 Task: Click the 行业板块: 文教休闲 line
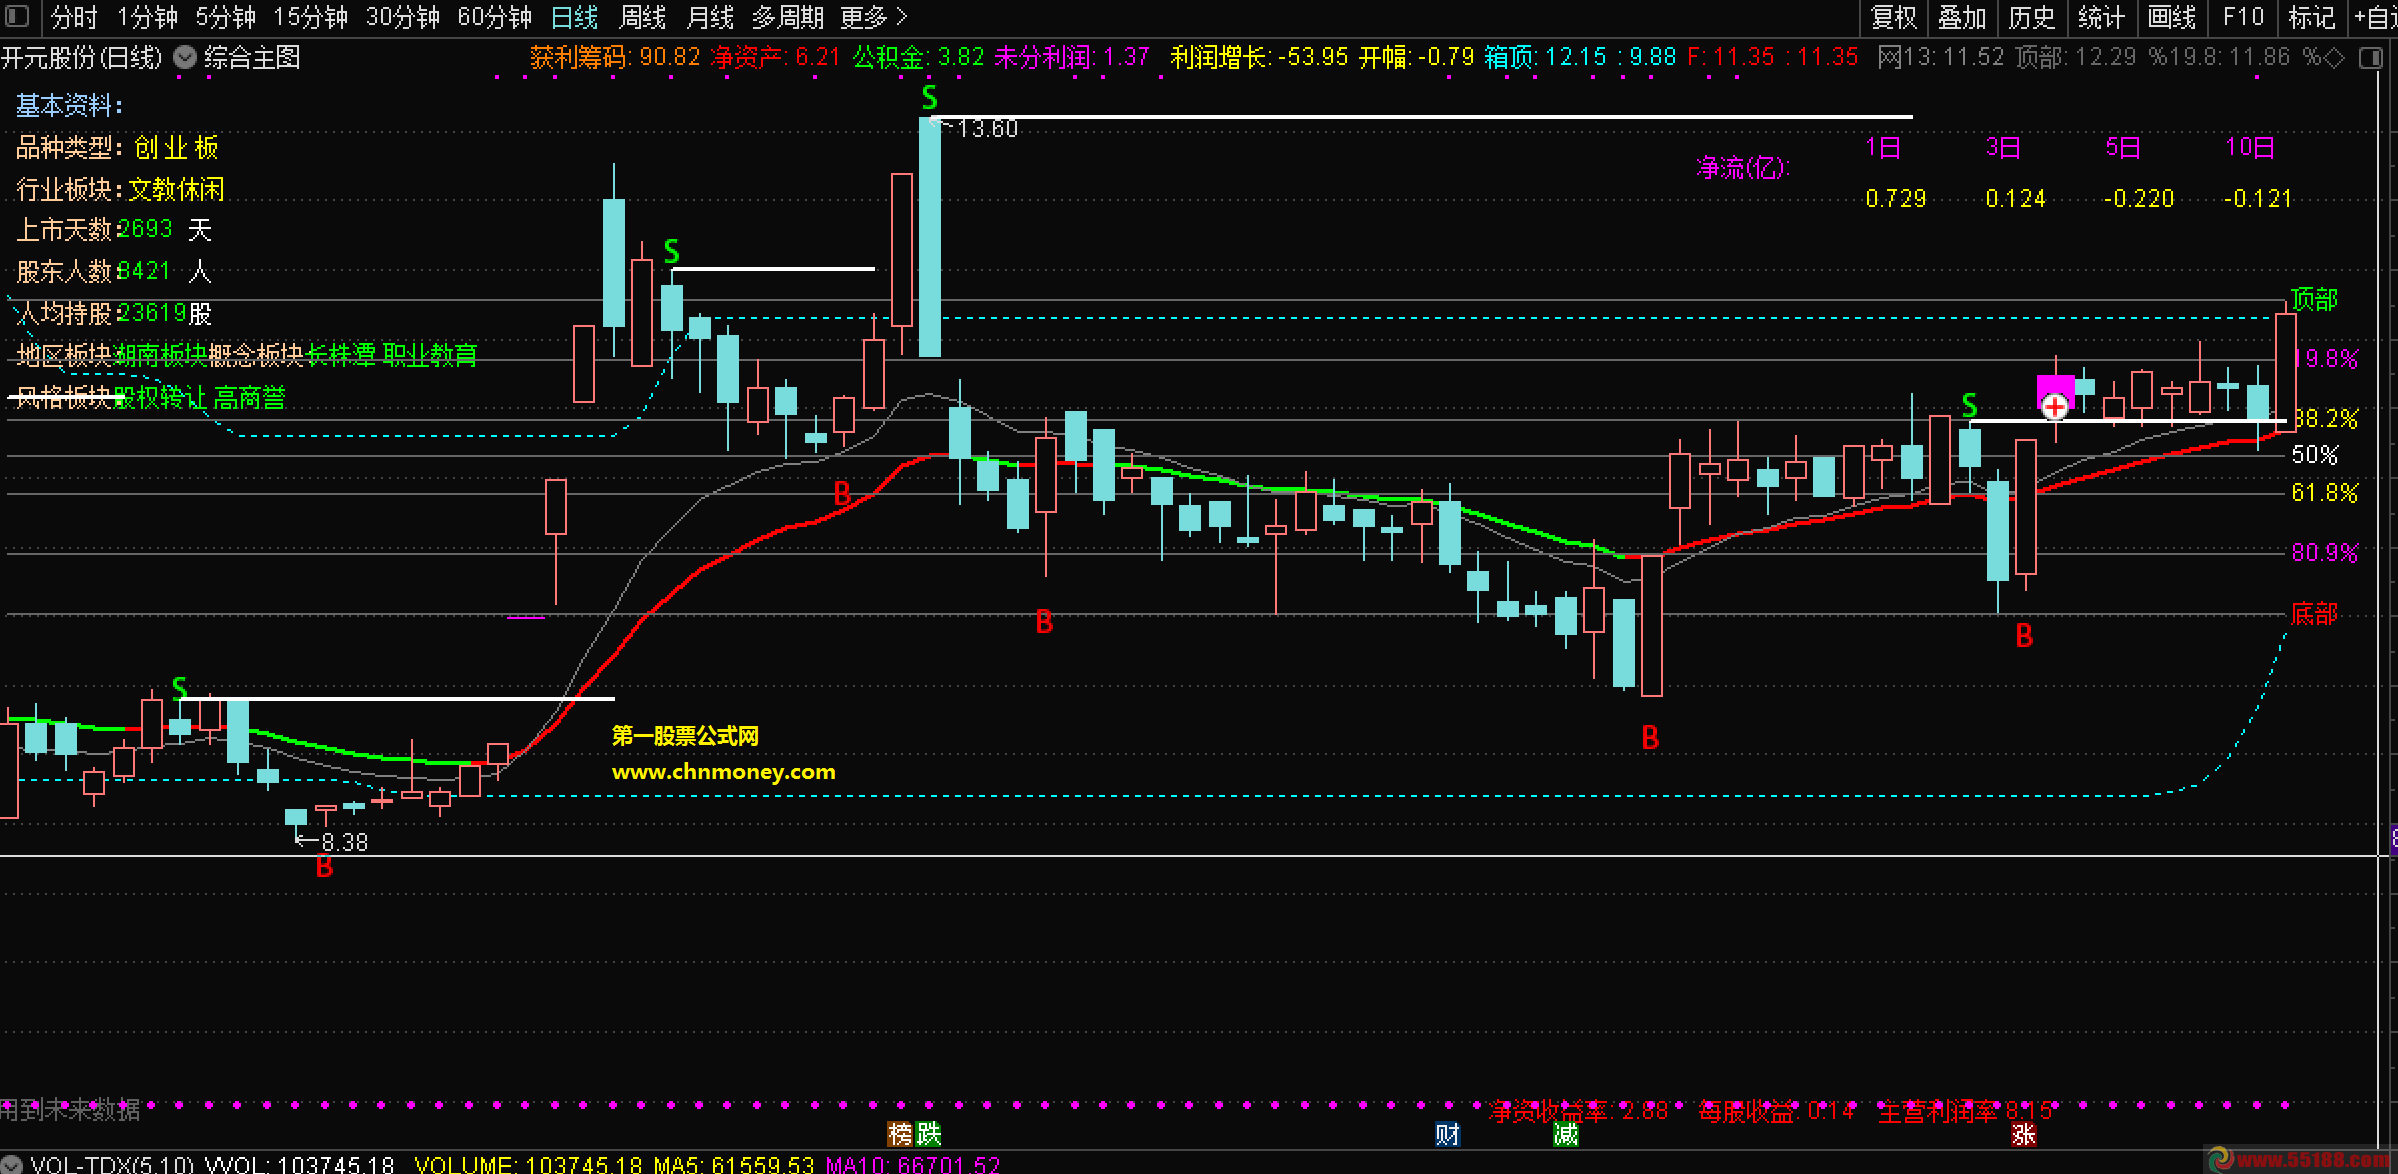coord(120,189)
